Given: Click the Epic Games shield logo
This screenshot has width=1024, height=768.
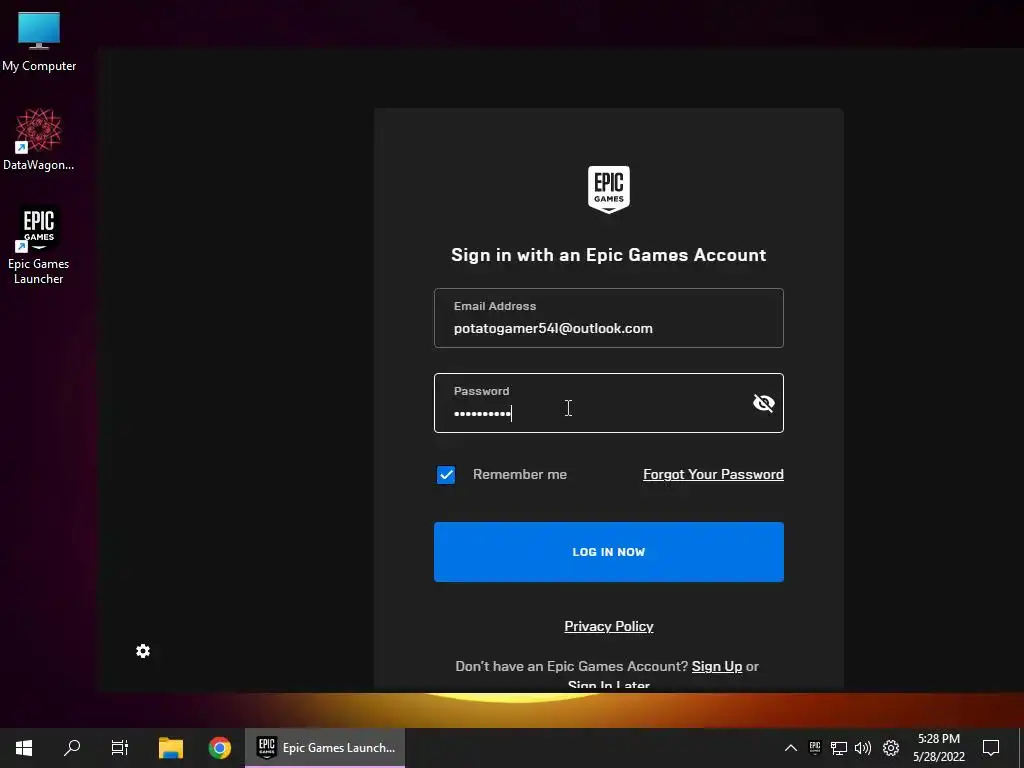Looking at the screenshot, I should pyautogui.click(x=609, y=189).
